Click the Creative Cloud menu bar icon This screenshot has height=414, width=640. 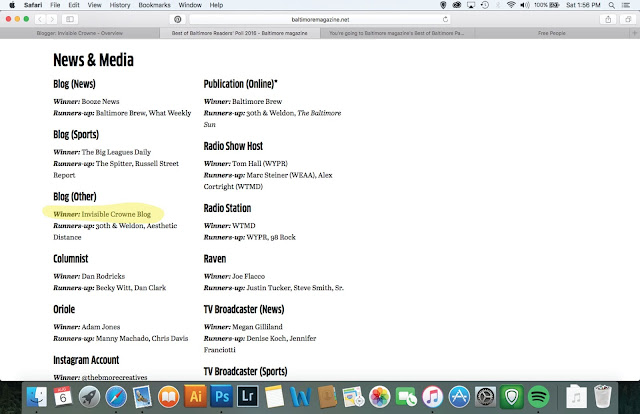tap(457, 5)
